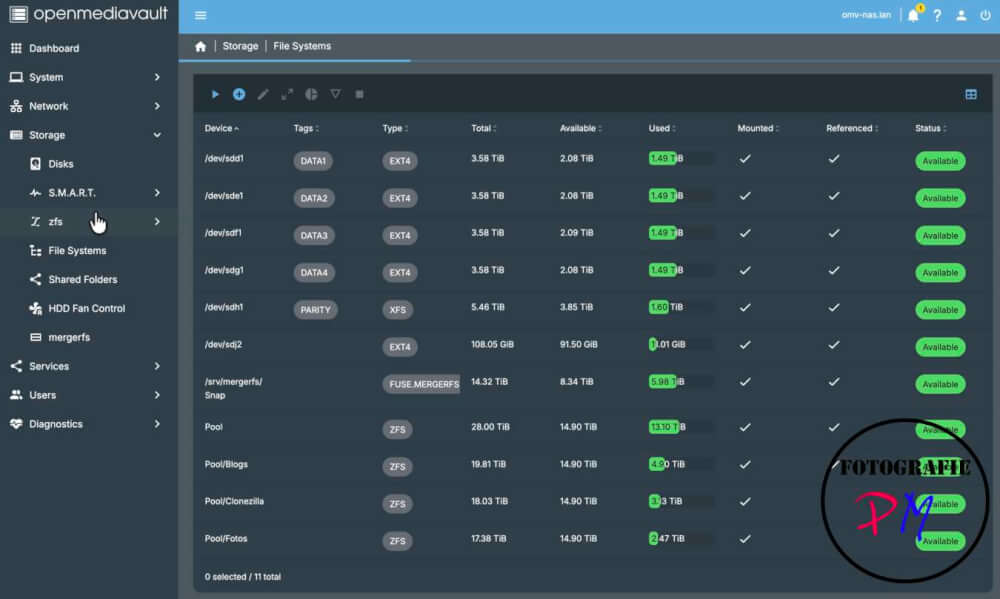
Task: Sort table by Total column header
Action: click(x=481, y=128)
